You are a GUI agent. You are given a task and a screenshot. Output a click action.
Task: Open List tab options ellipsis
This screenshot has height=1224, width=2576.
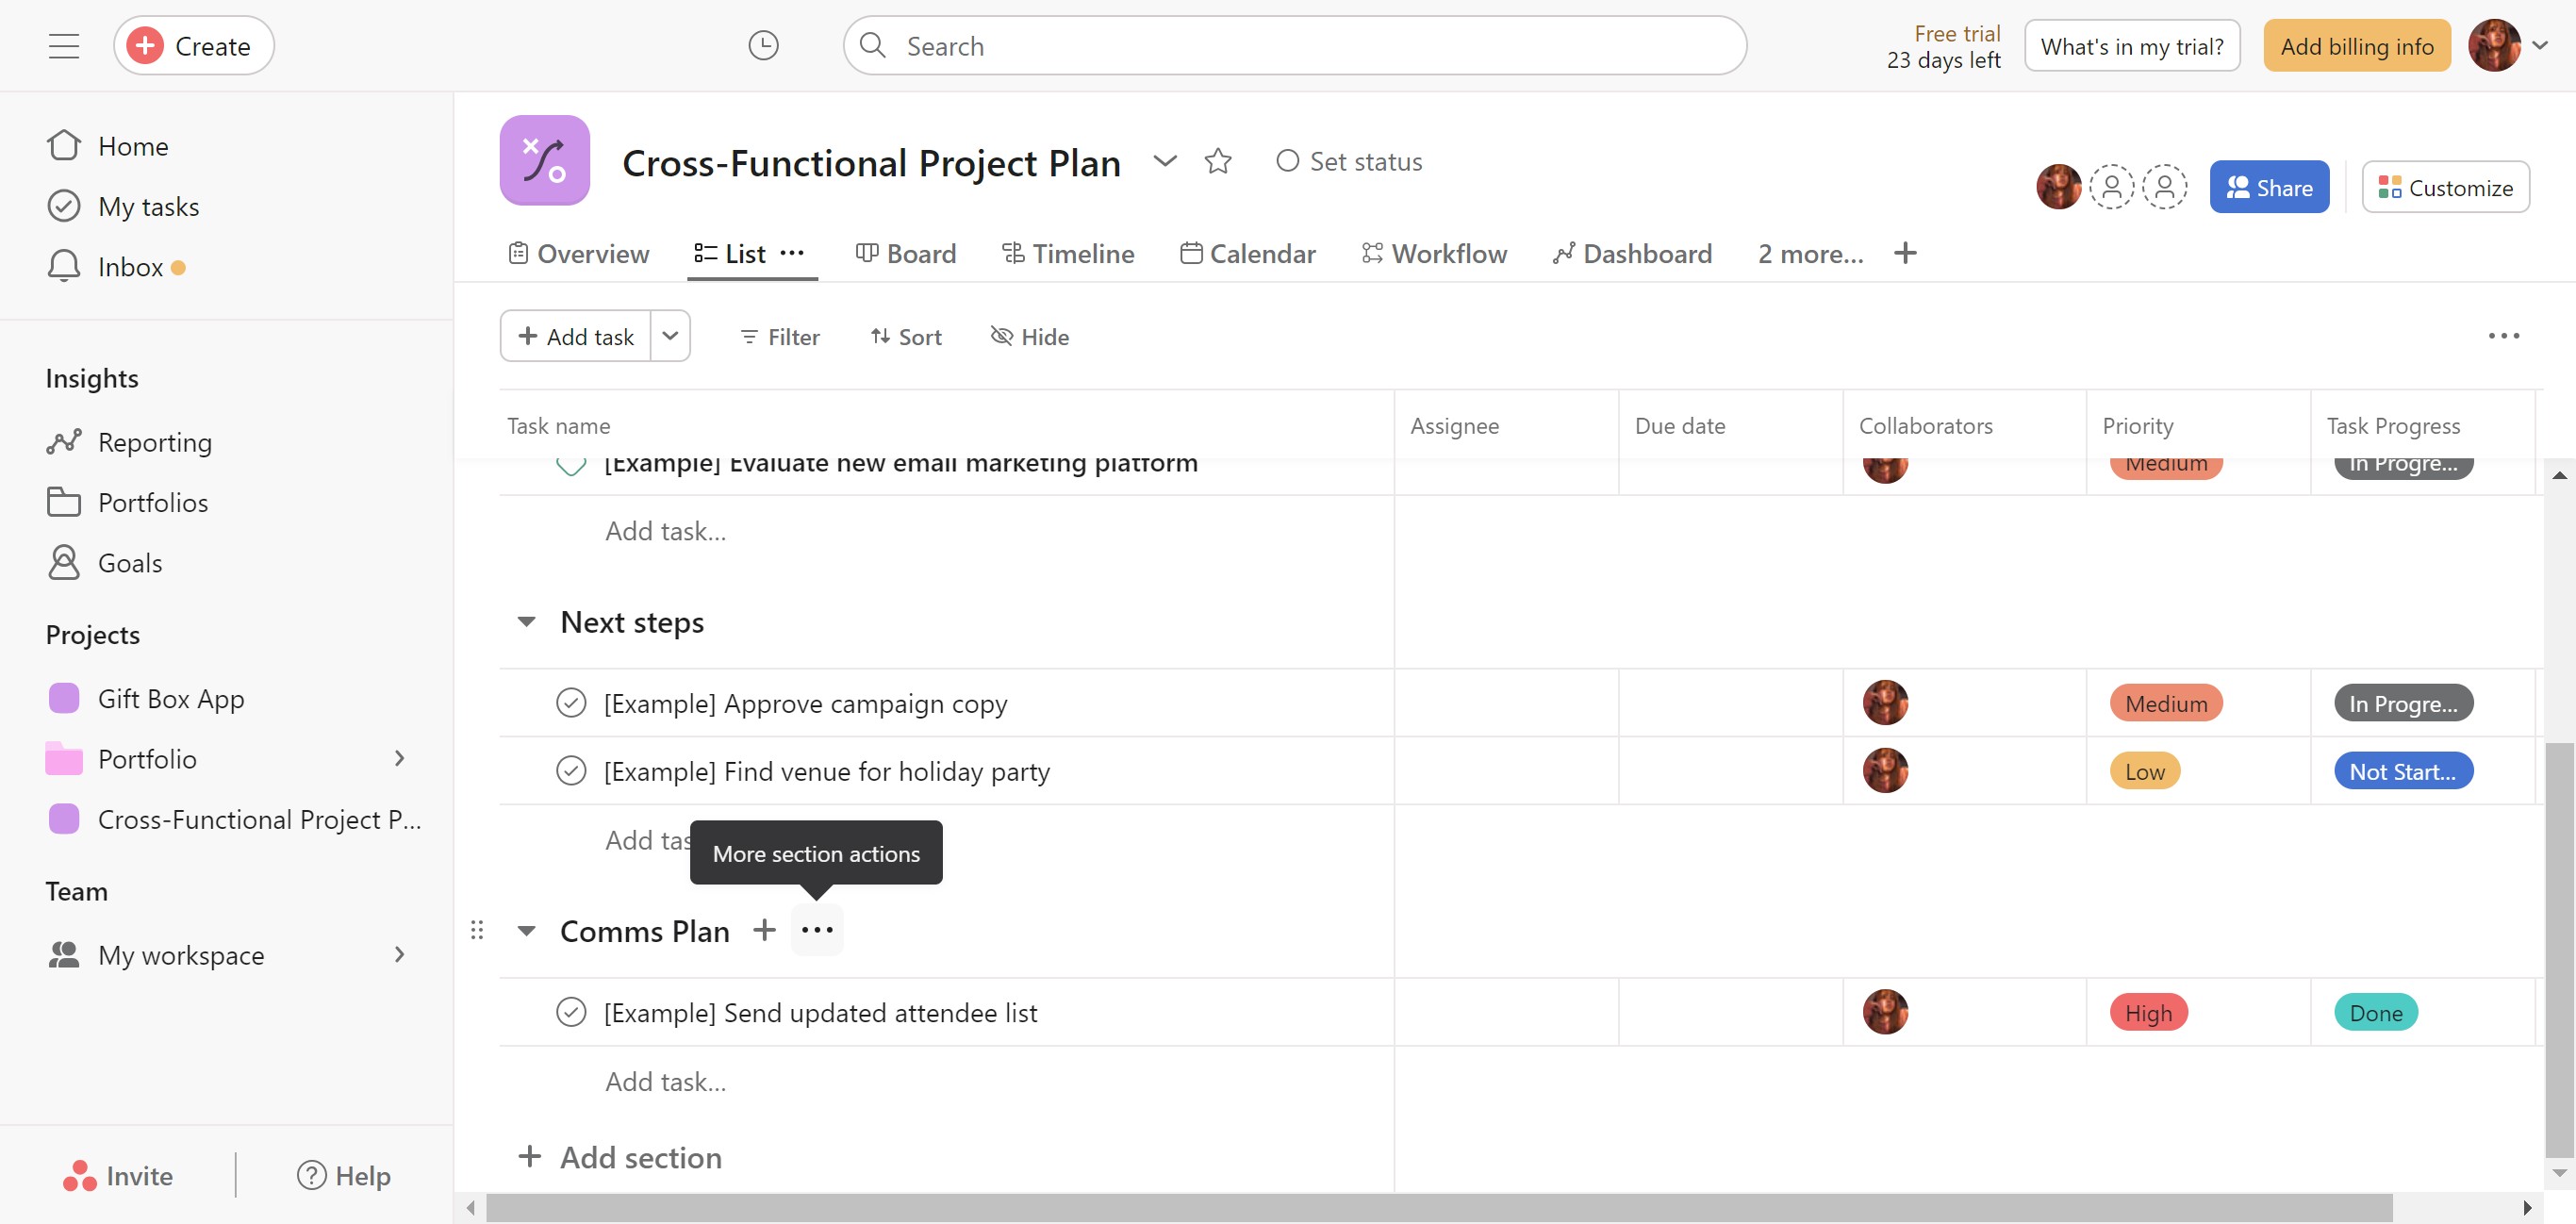click(792, 253)
